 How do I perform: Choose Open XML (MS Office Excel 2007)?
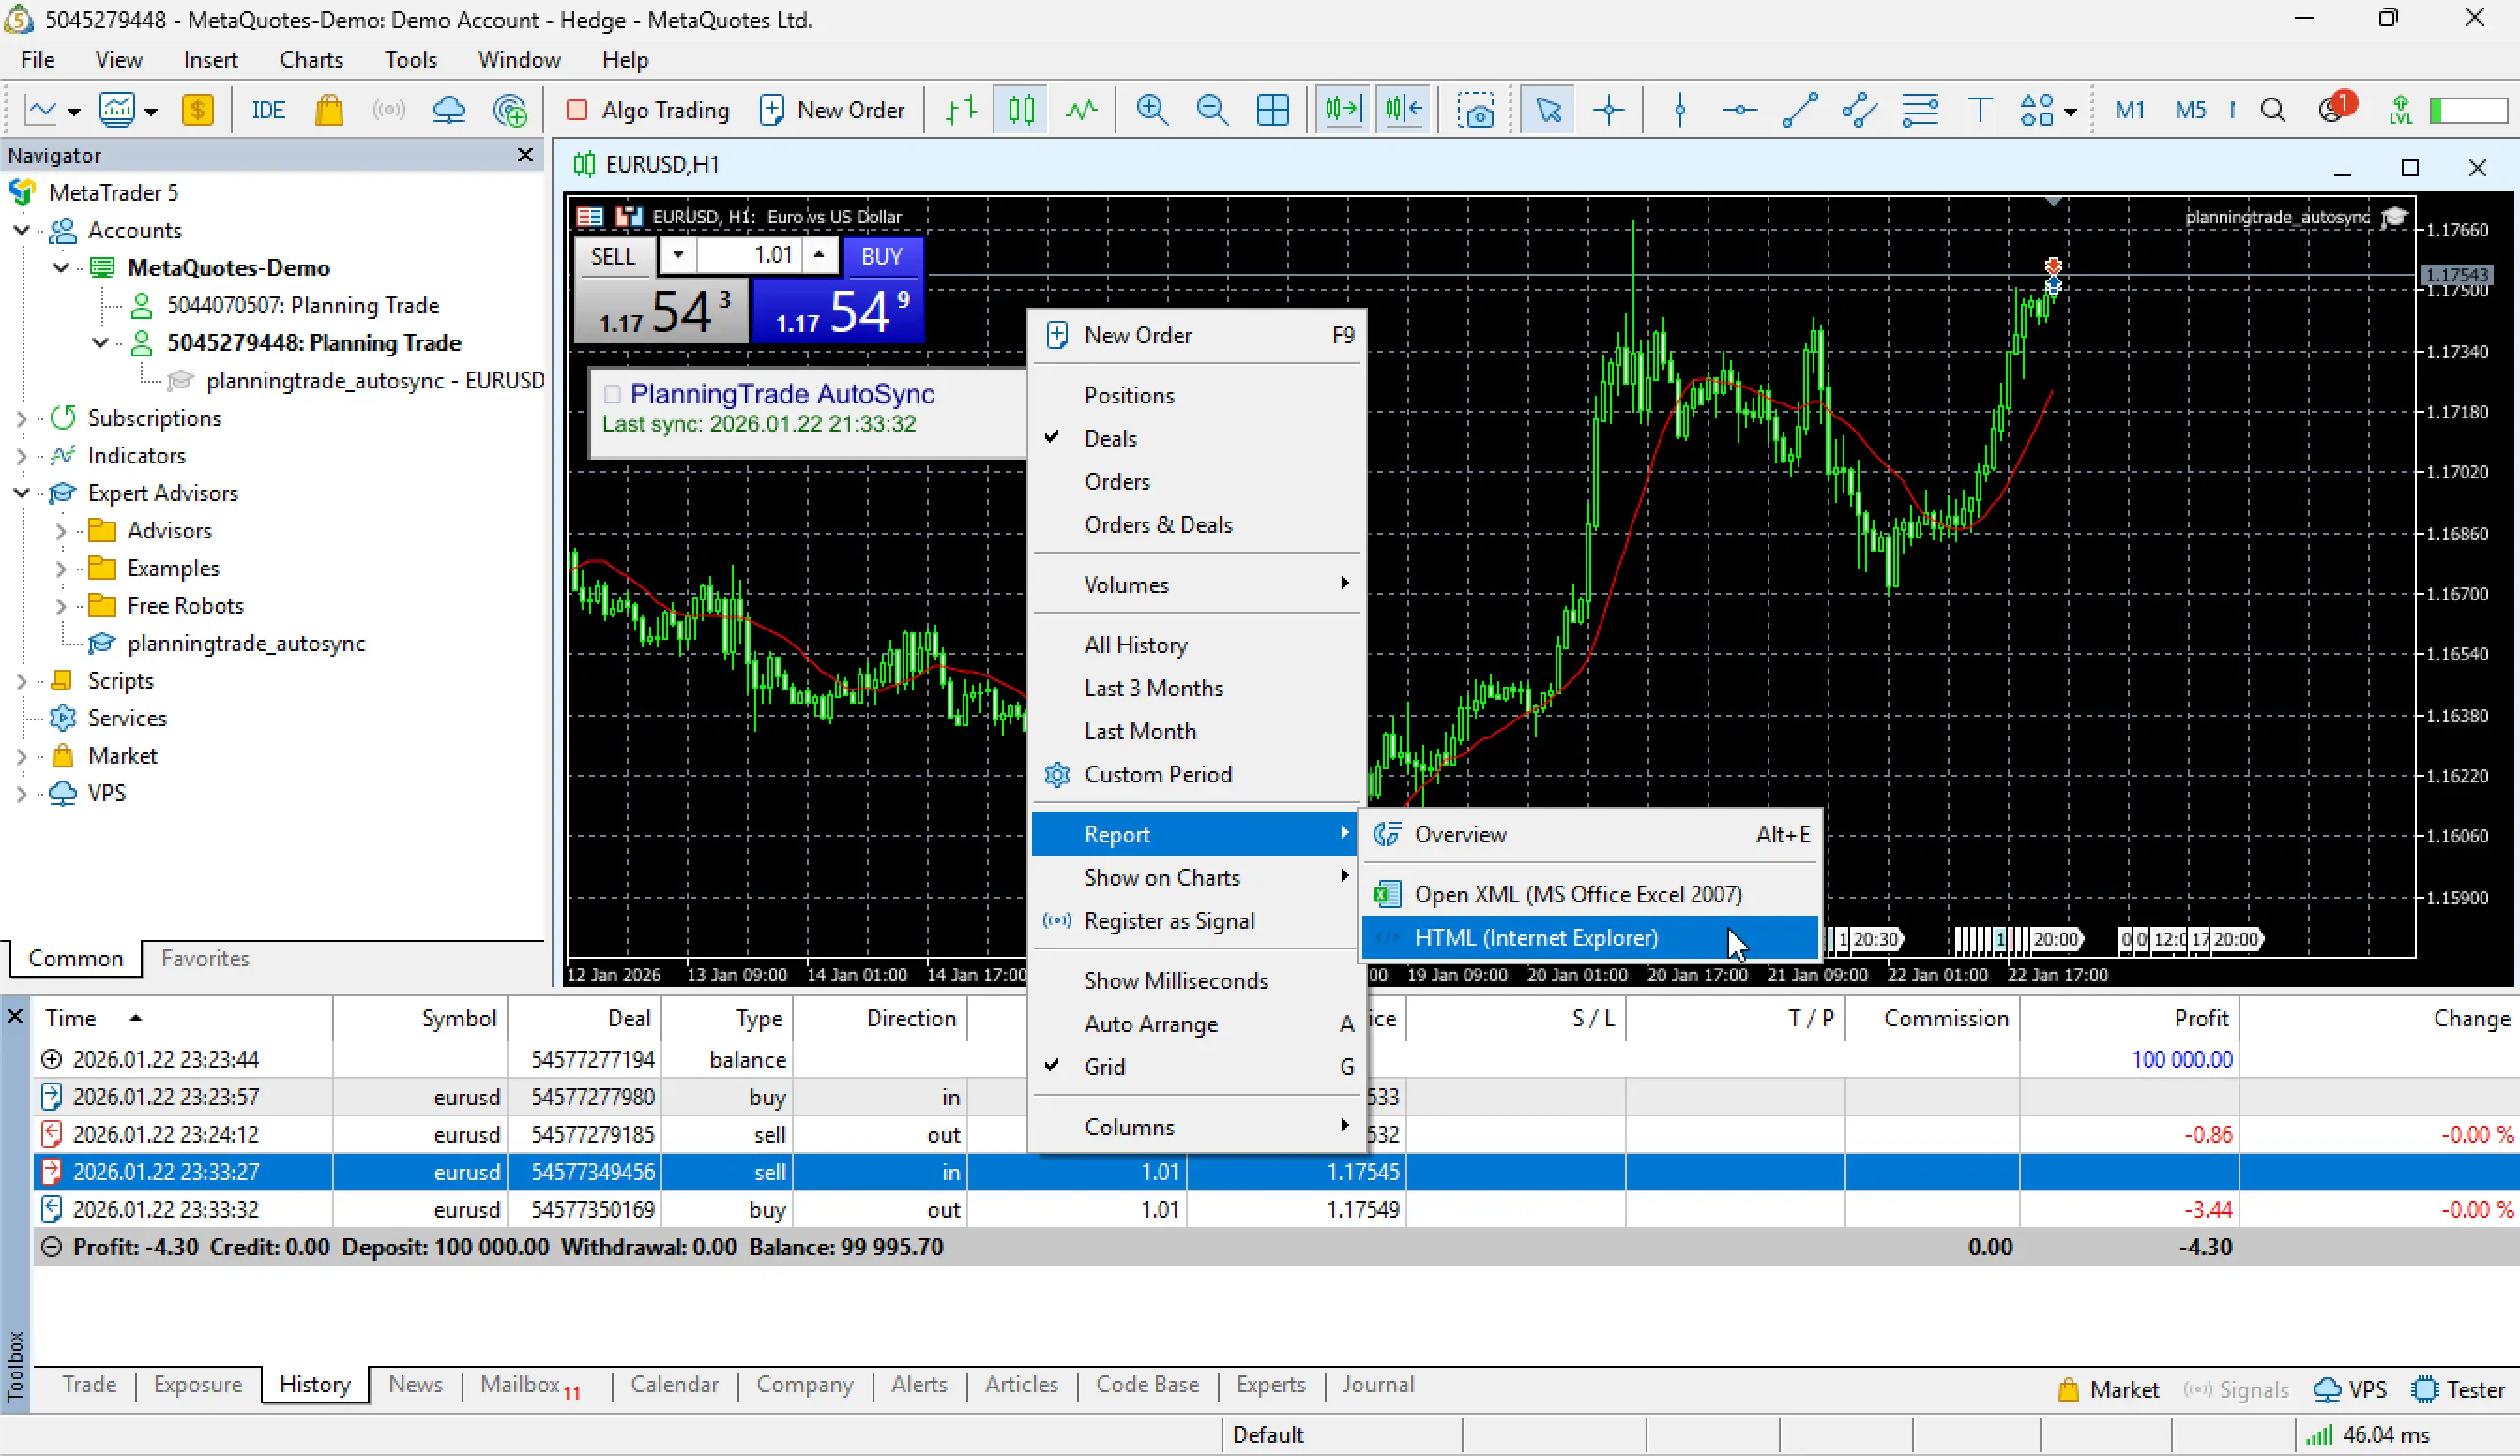click(1590, 894)
